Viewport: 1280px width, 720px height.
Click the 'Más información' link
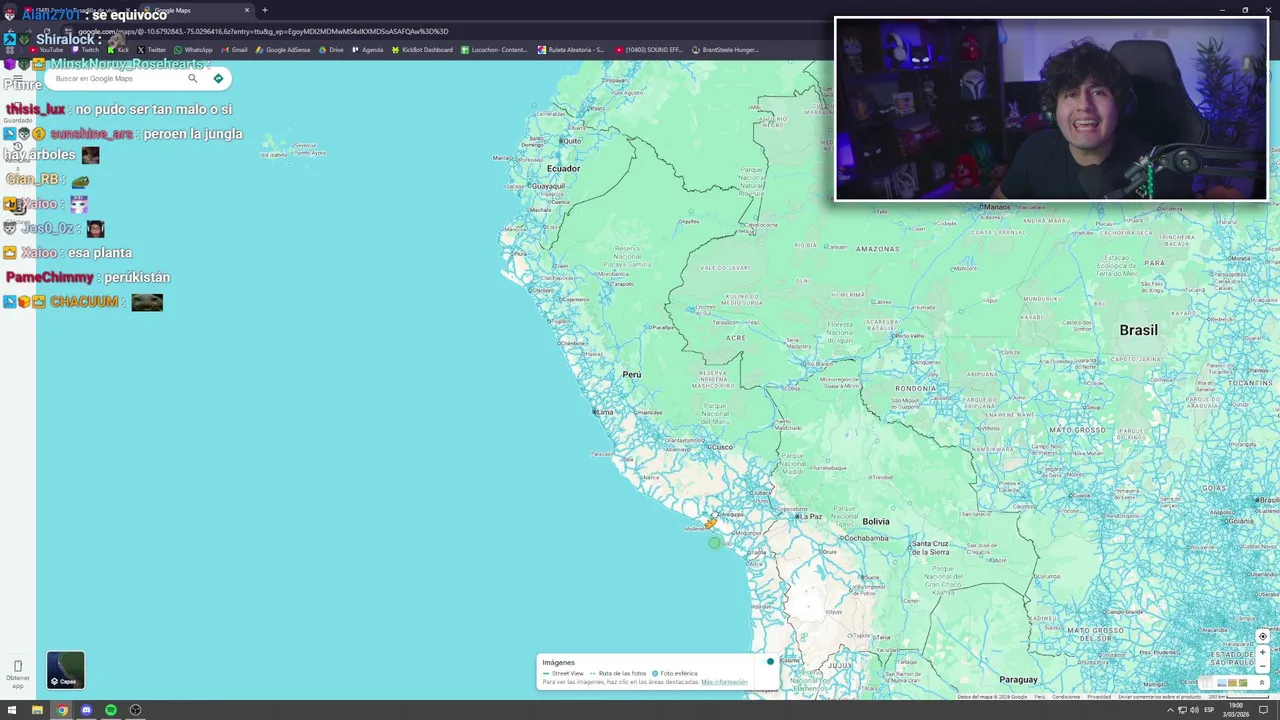click(x=724, y=682)
